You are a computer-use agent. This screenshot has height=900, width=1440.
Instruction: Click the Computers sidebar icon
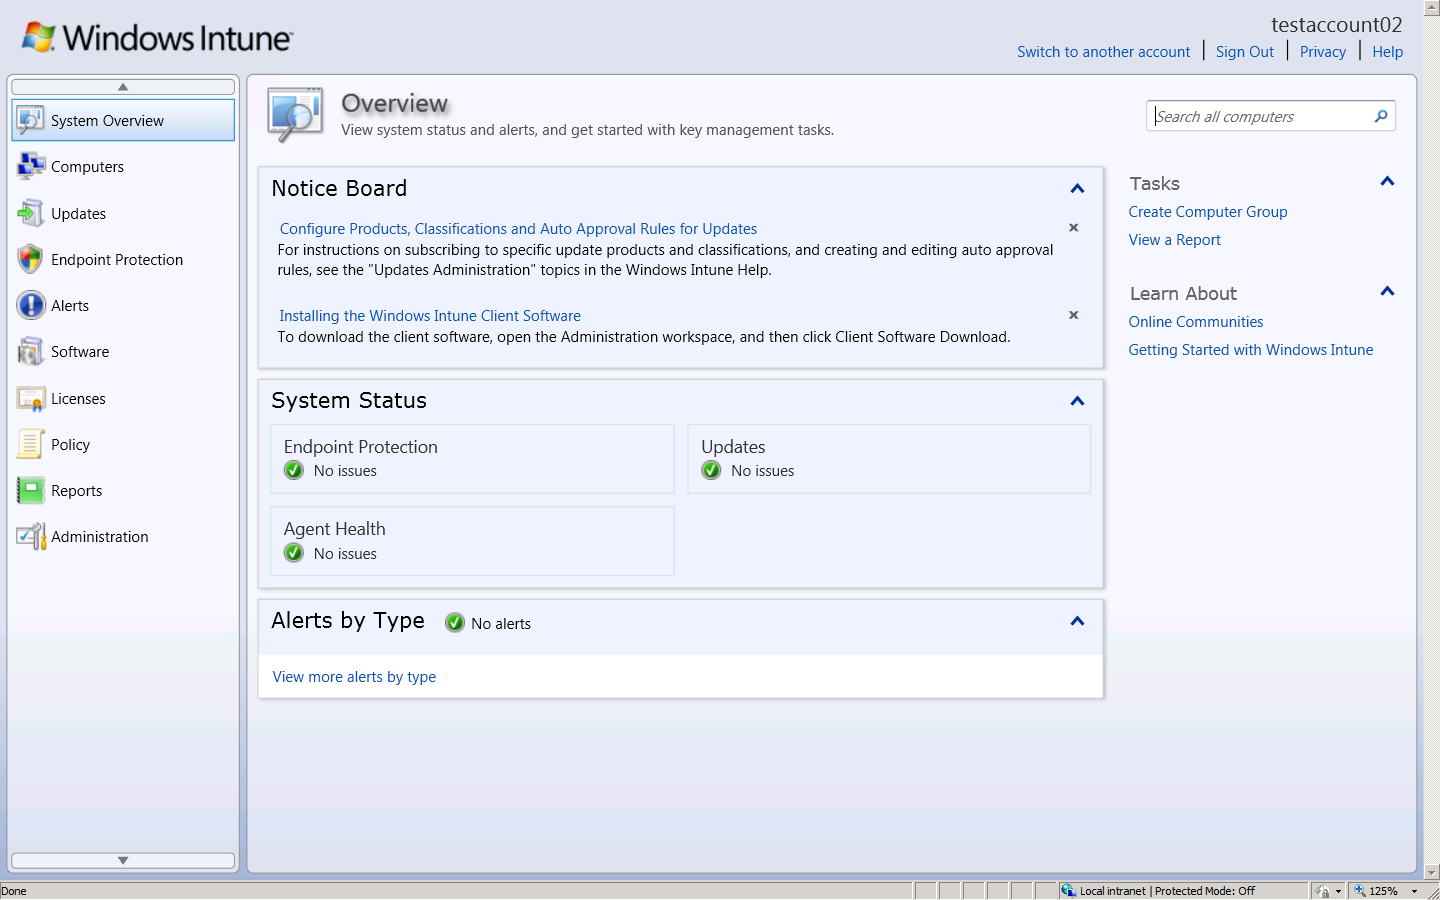(31, 166)
